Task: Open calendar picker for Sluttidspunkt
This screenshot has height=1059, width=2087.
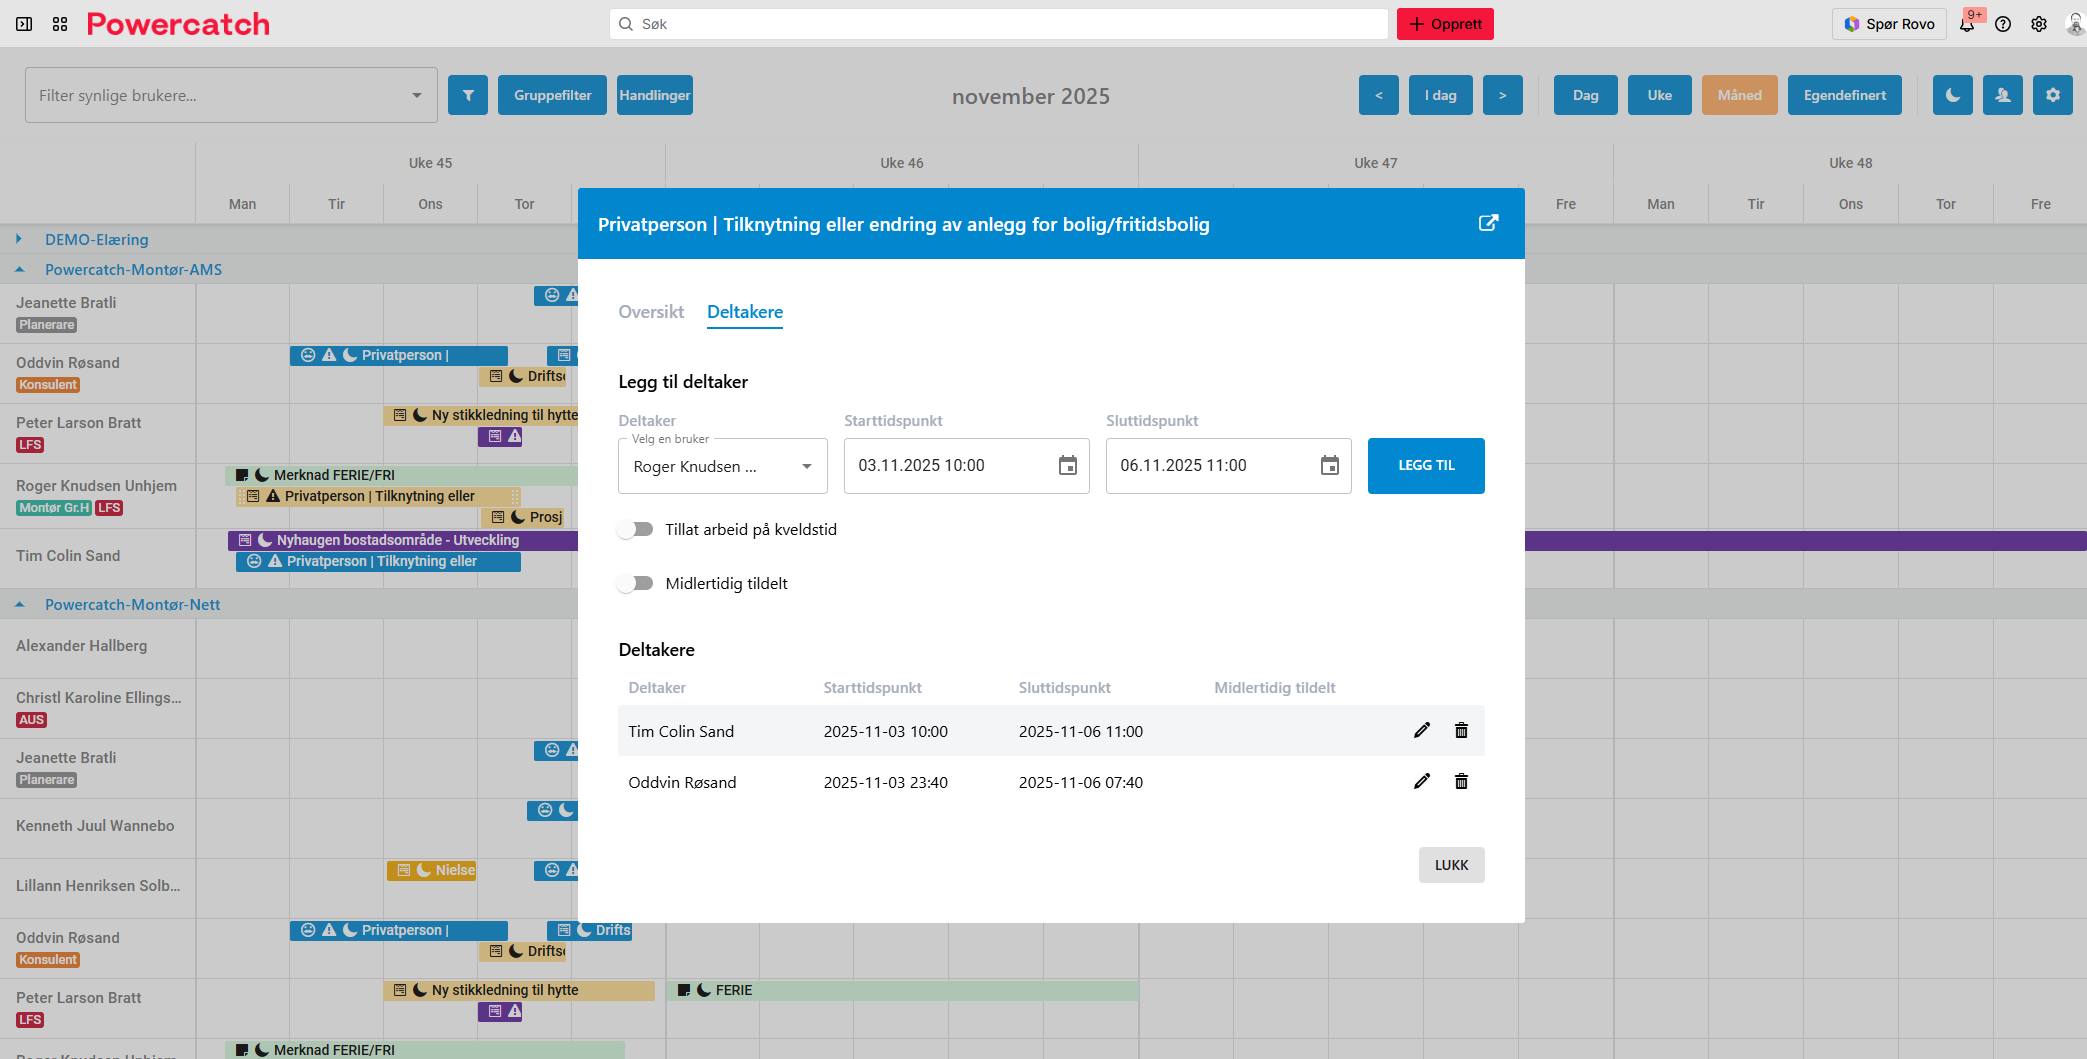Action: pos(1329,466)
